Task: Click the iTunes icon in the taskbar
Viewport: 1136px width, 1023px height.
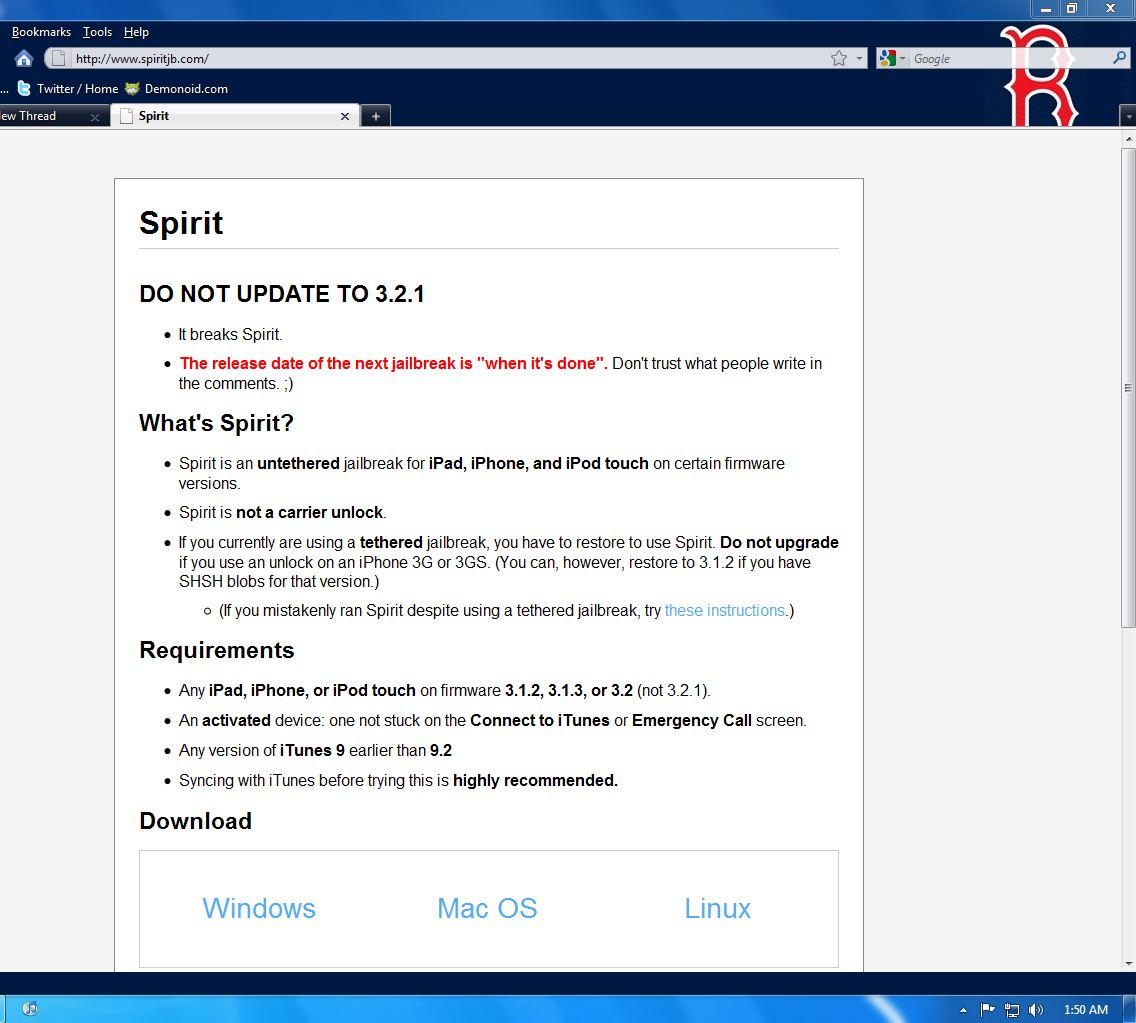Action: [30, 1009]
